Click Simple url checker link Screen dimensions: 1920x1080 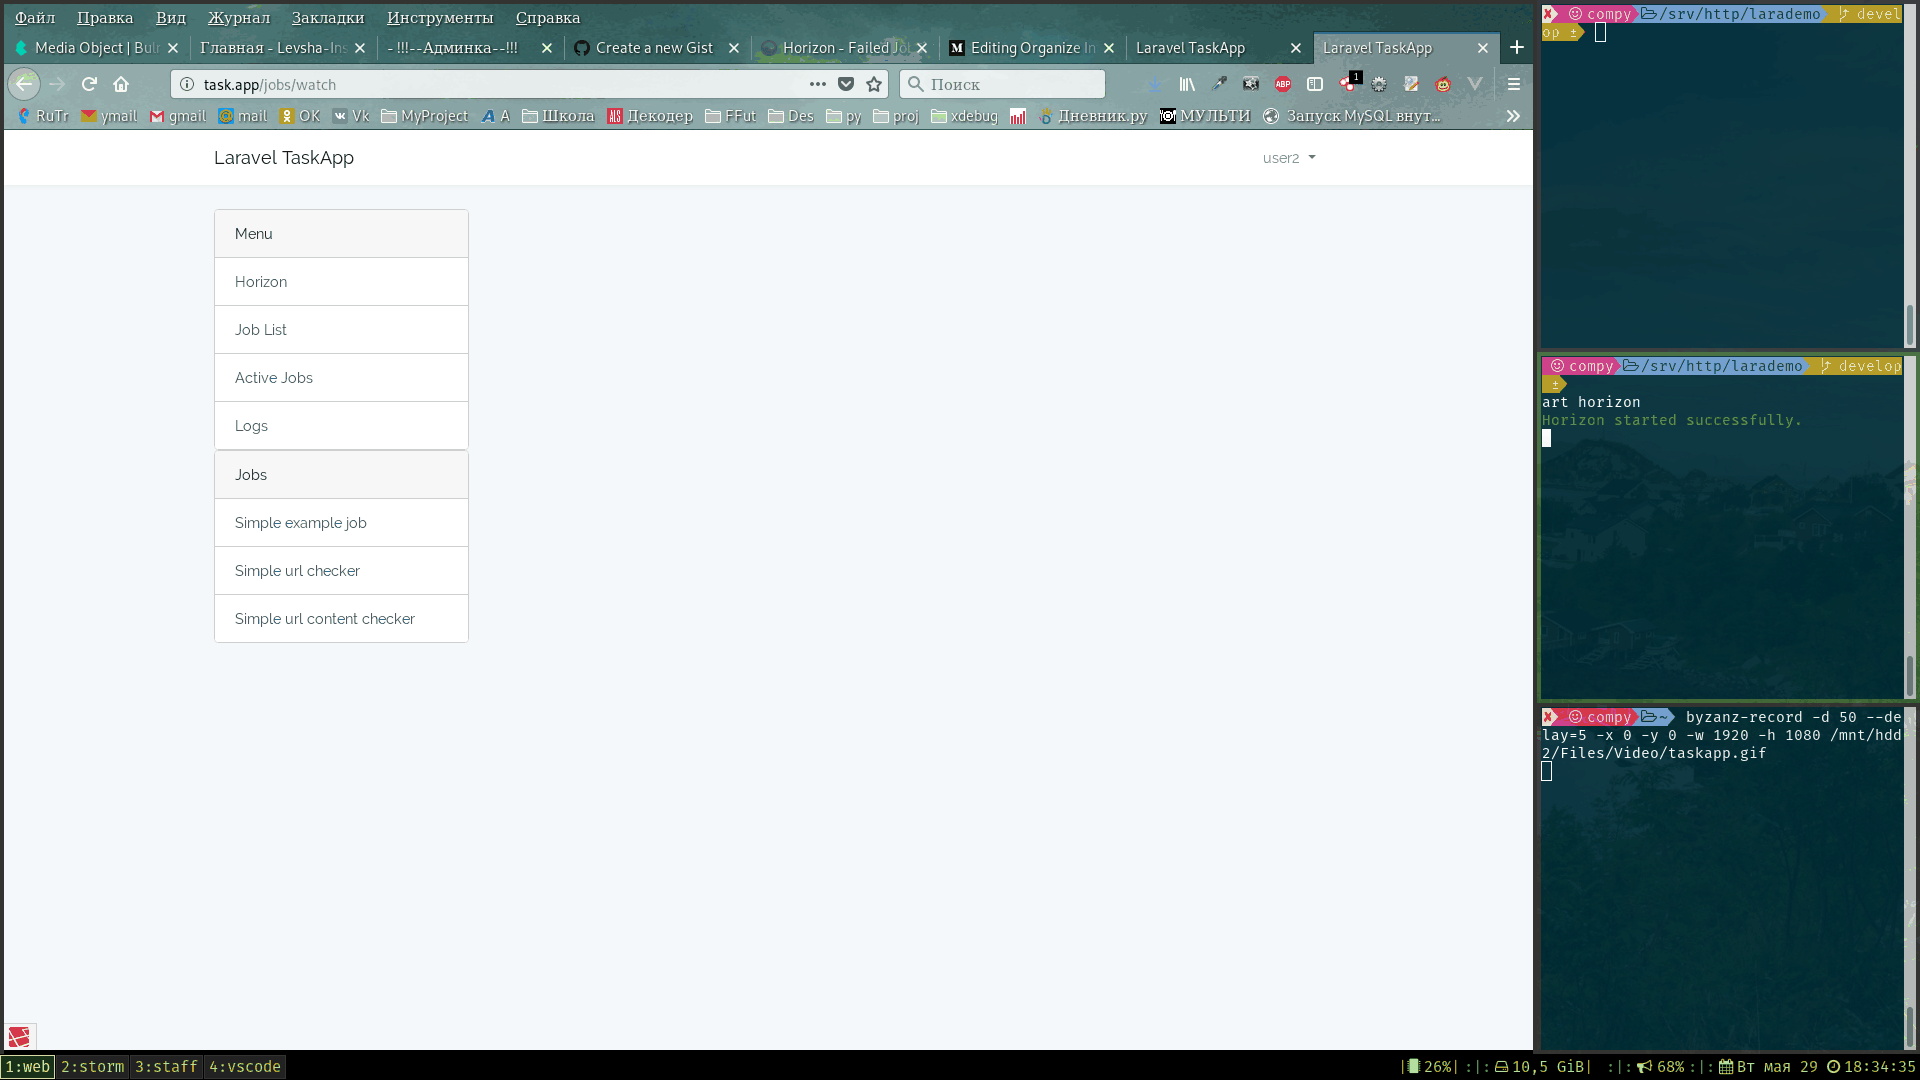coord(297,571)
